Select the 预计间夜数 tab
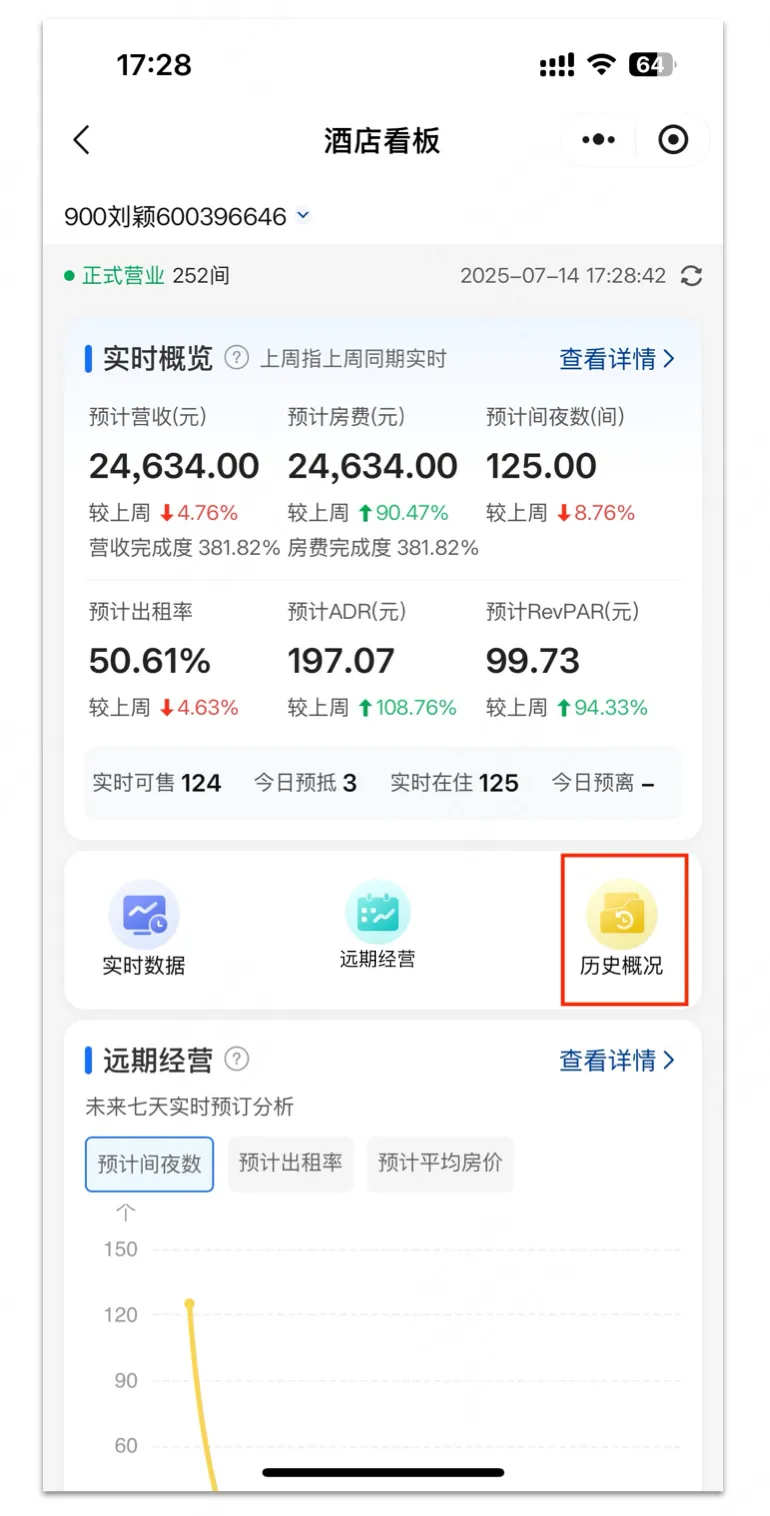Screen dimensions: 770x1516 [149, 1164]
